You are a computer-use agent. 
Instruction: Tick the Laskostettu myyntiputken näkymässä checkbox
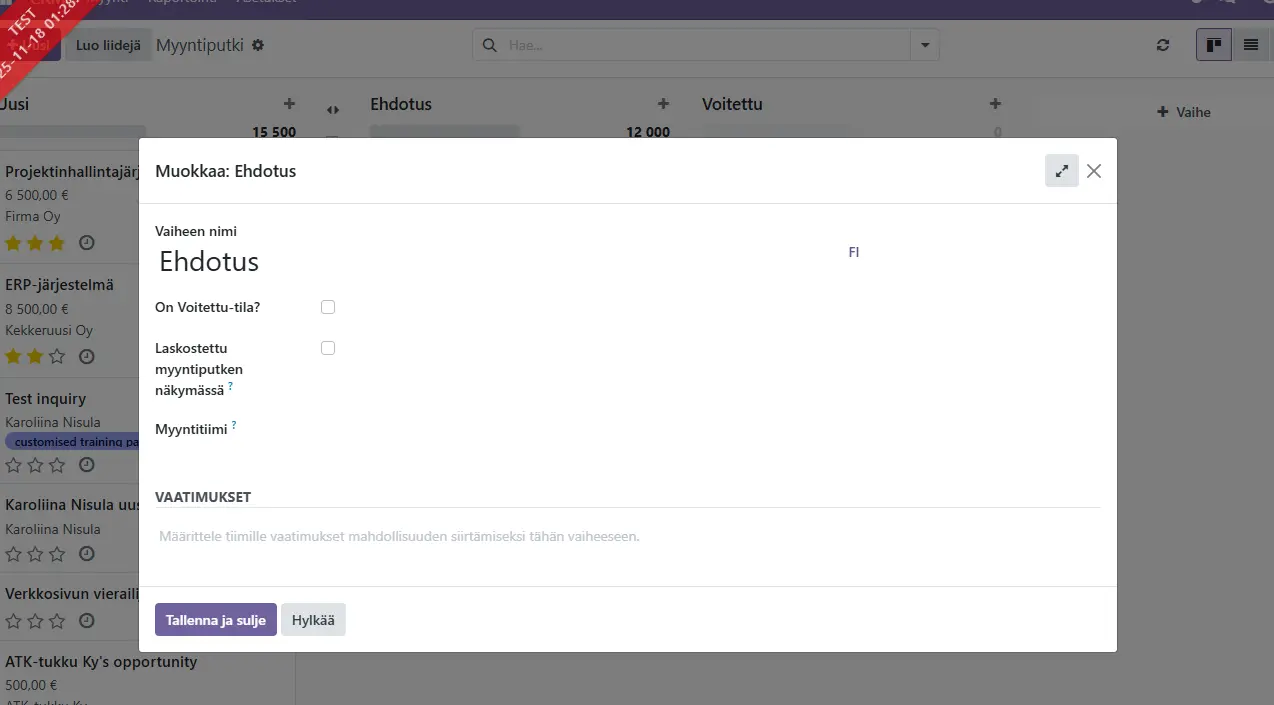click(328, 348)
